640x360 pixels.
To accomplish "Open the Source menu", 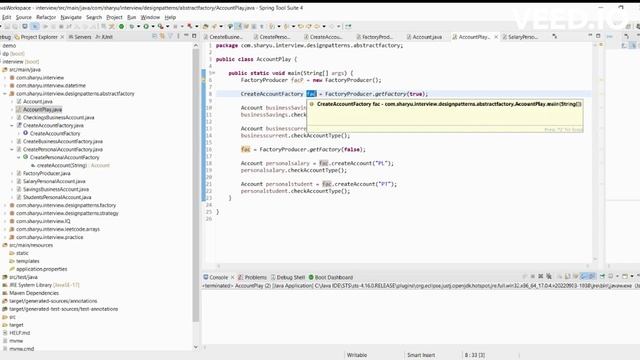I will coord(23,17).
